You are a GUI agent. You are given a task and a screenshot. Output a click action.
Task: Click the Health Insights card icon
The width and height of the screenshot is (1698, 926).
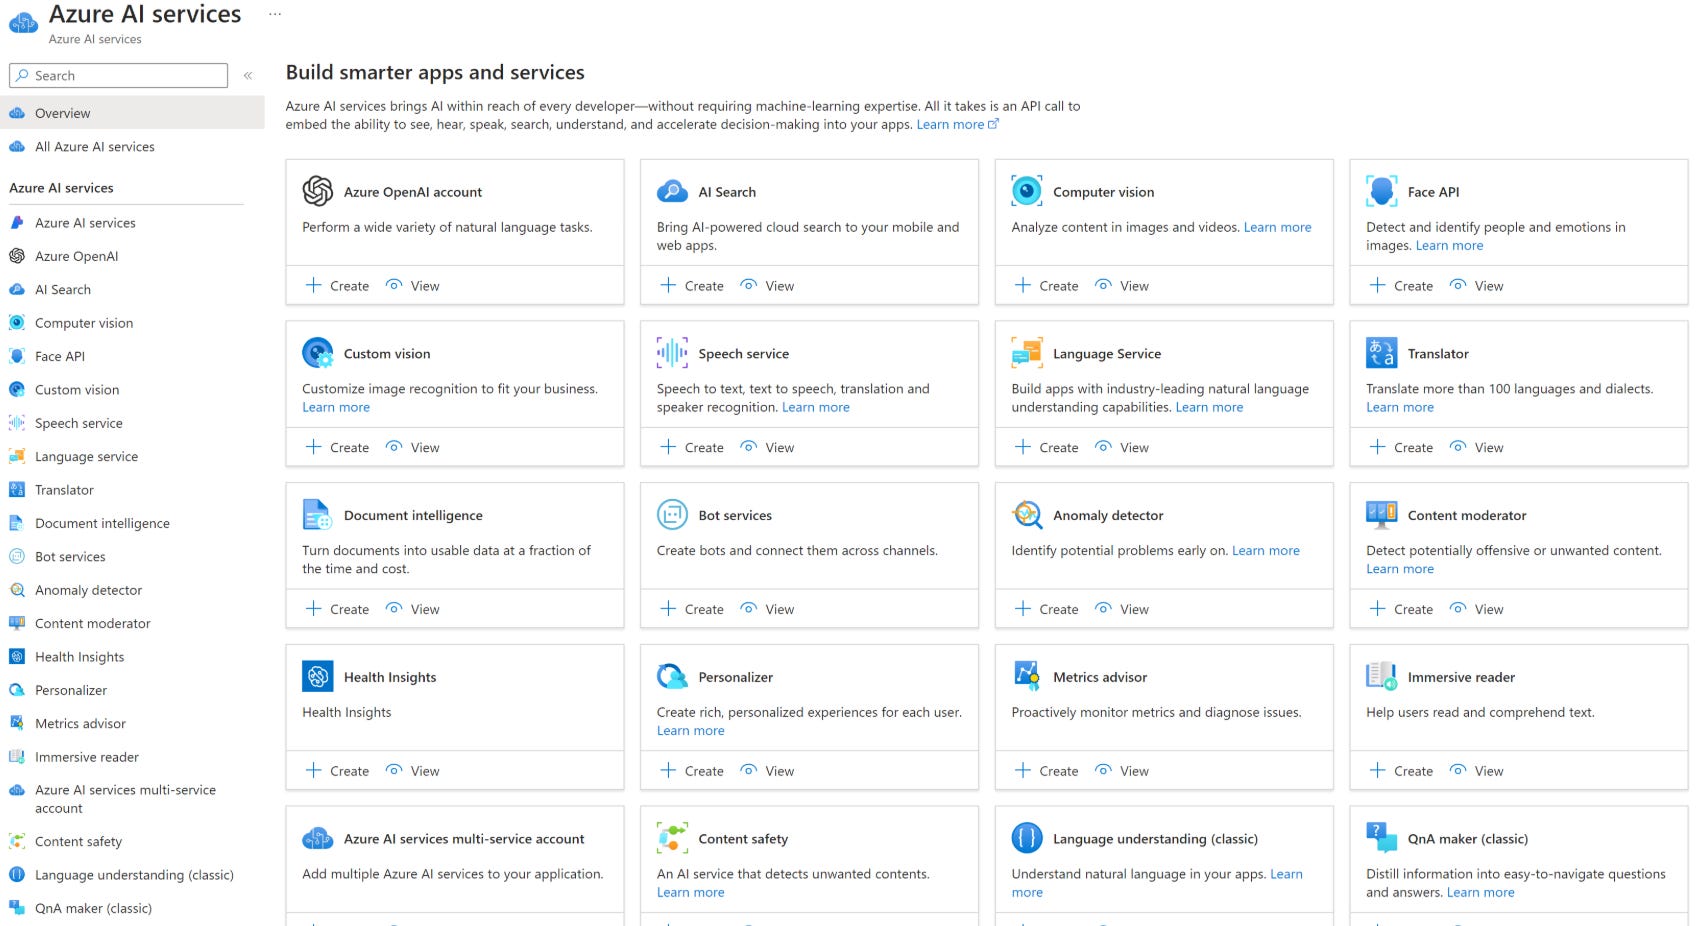coord(318,677)
